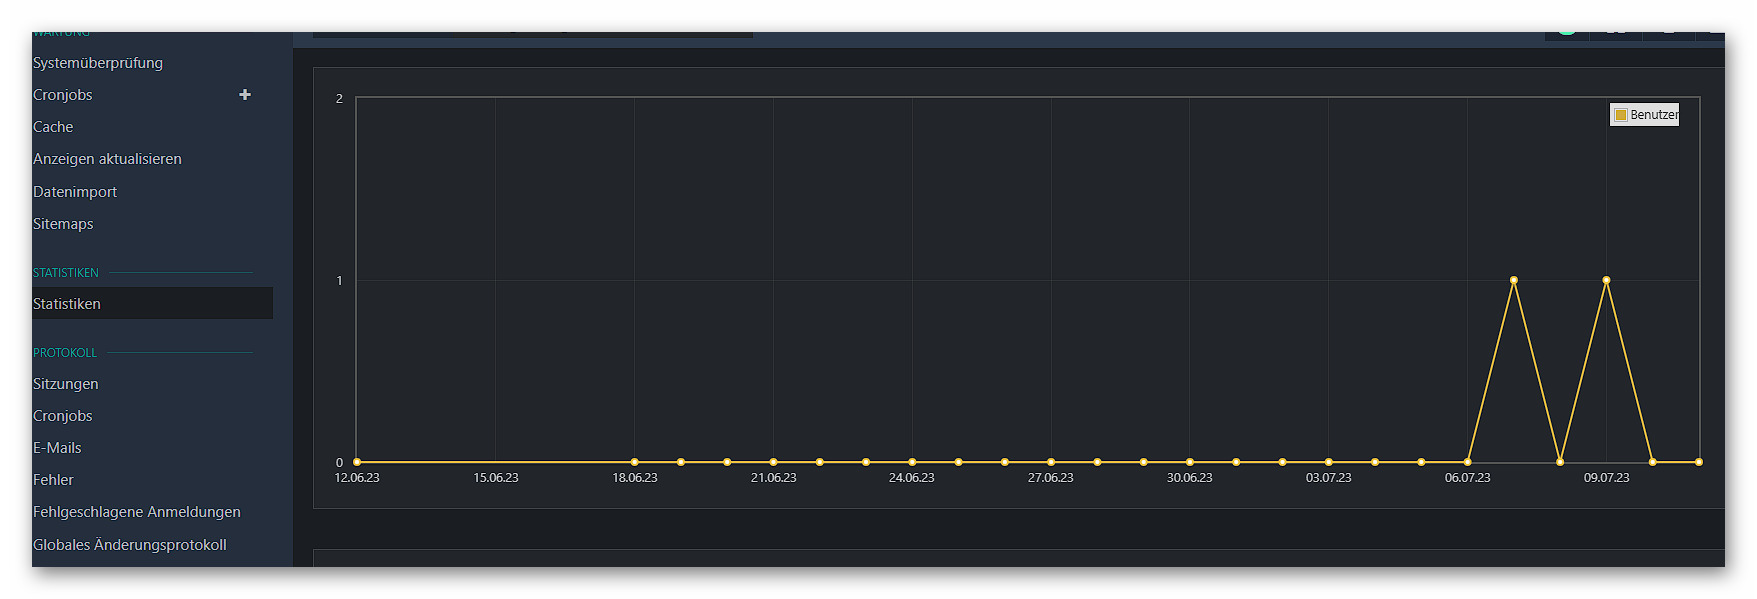Image resolution: width=1757 pixels, height=599 pixels.
Task: Go to the Cache page
Action: click(x=53, y=127)
